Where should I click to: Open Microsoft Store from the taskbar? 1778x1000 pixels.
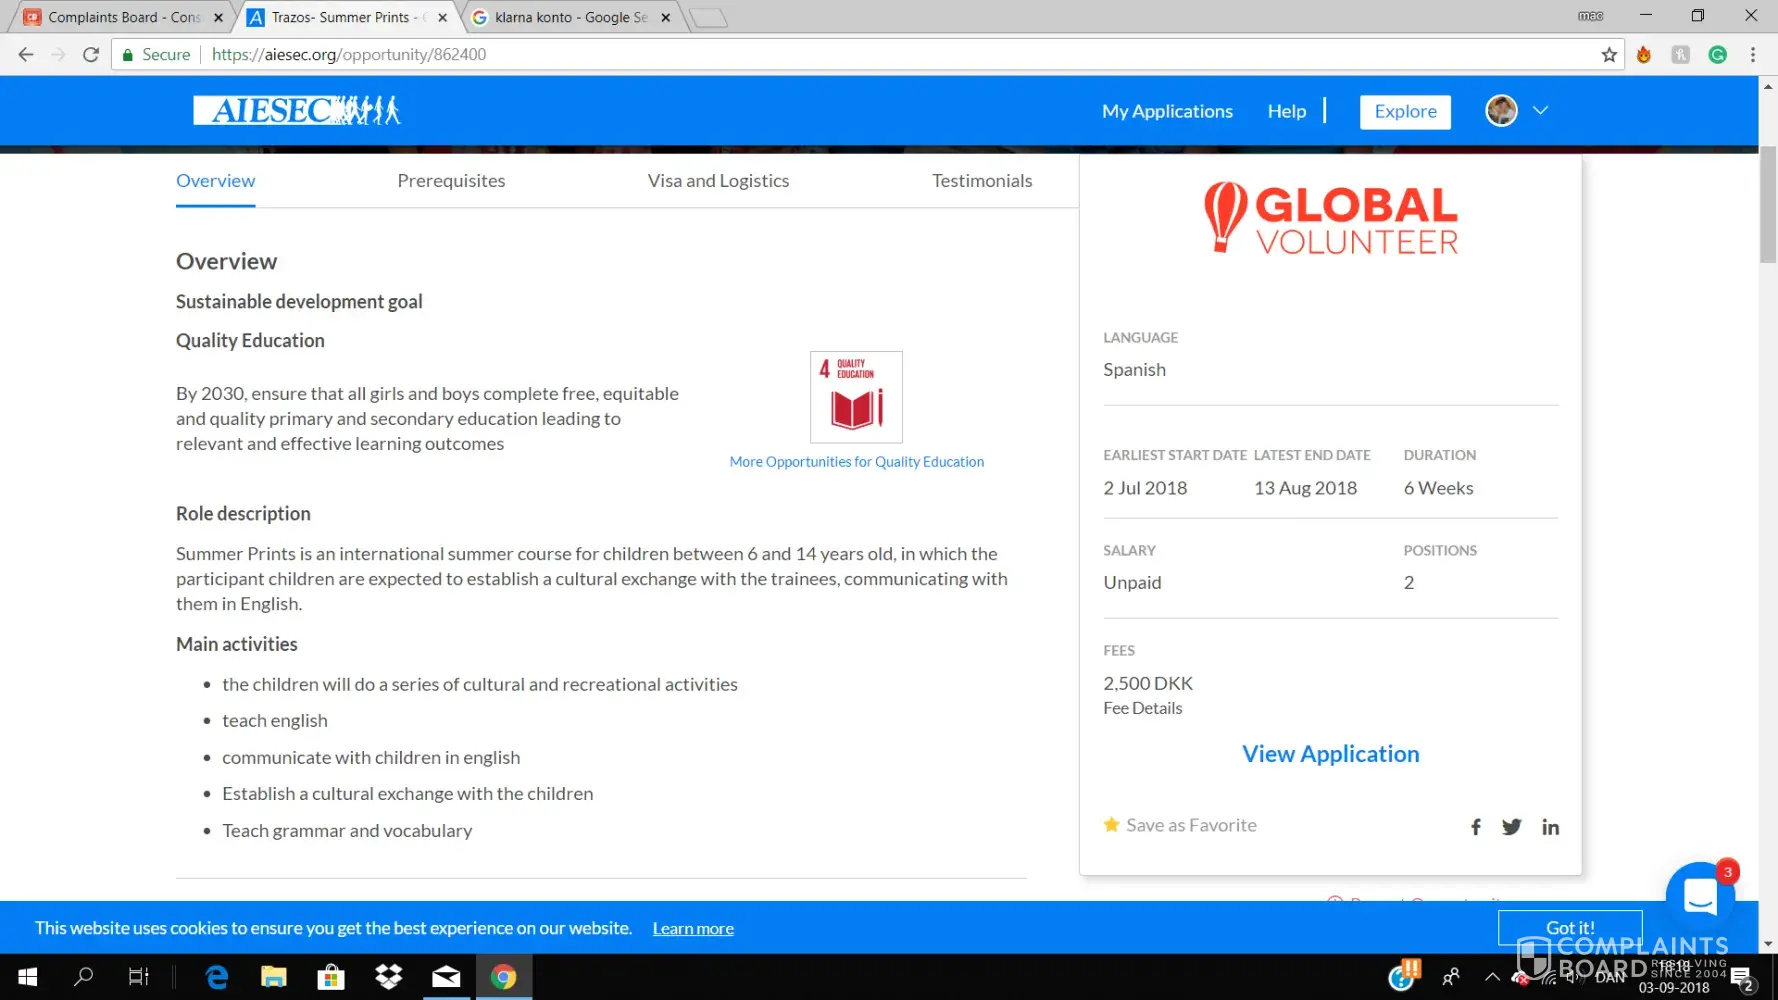[x=331, y=976]
